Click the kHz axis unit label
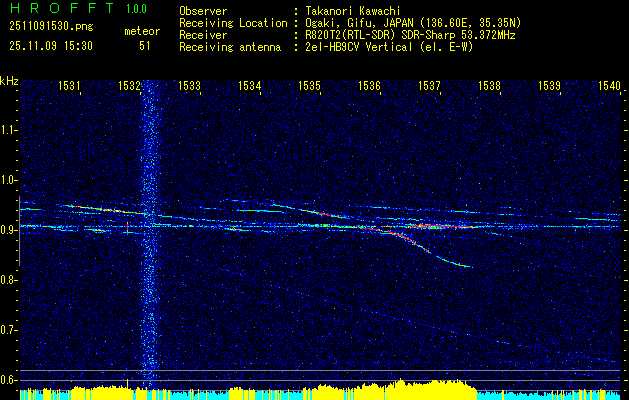Viewport: 629px width, 400px height. 9,81
